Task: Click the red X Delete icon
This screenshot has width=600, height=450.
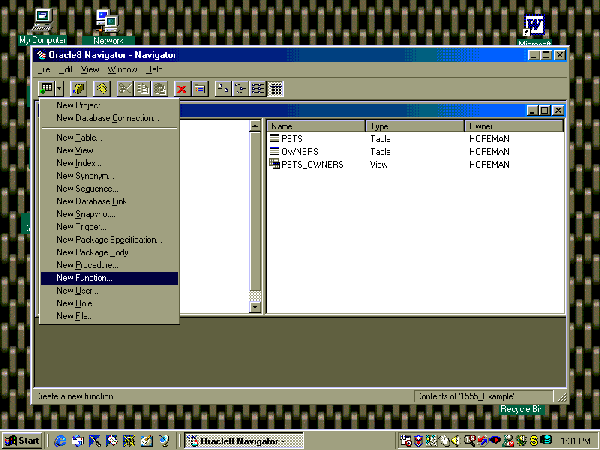Action: click(x=182, y=89)
